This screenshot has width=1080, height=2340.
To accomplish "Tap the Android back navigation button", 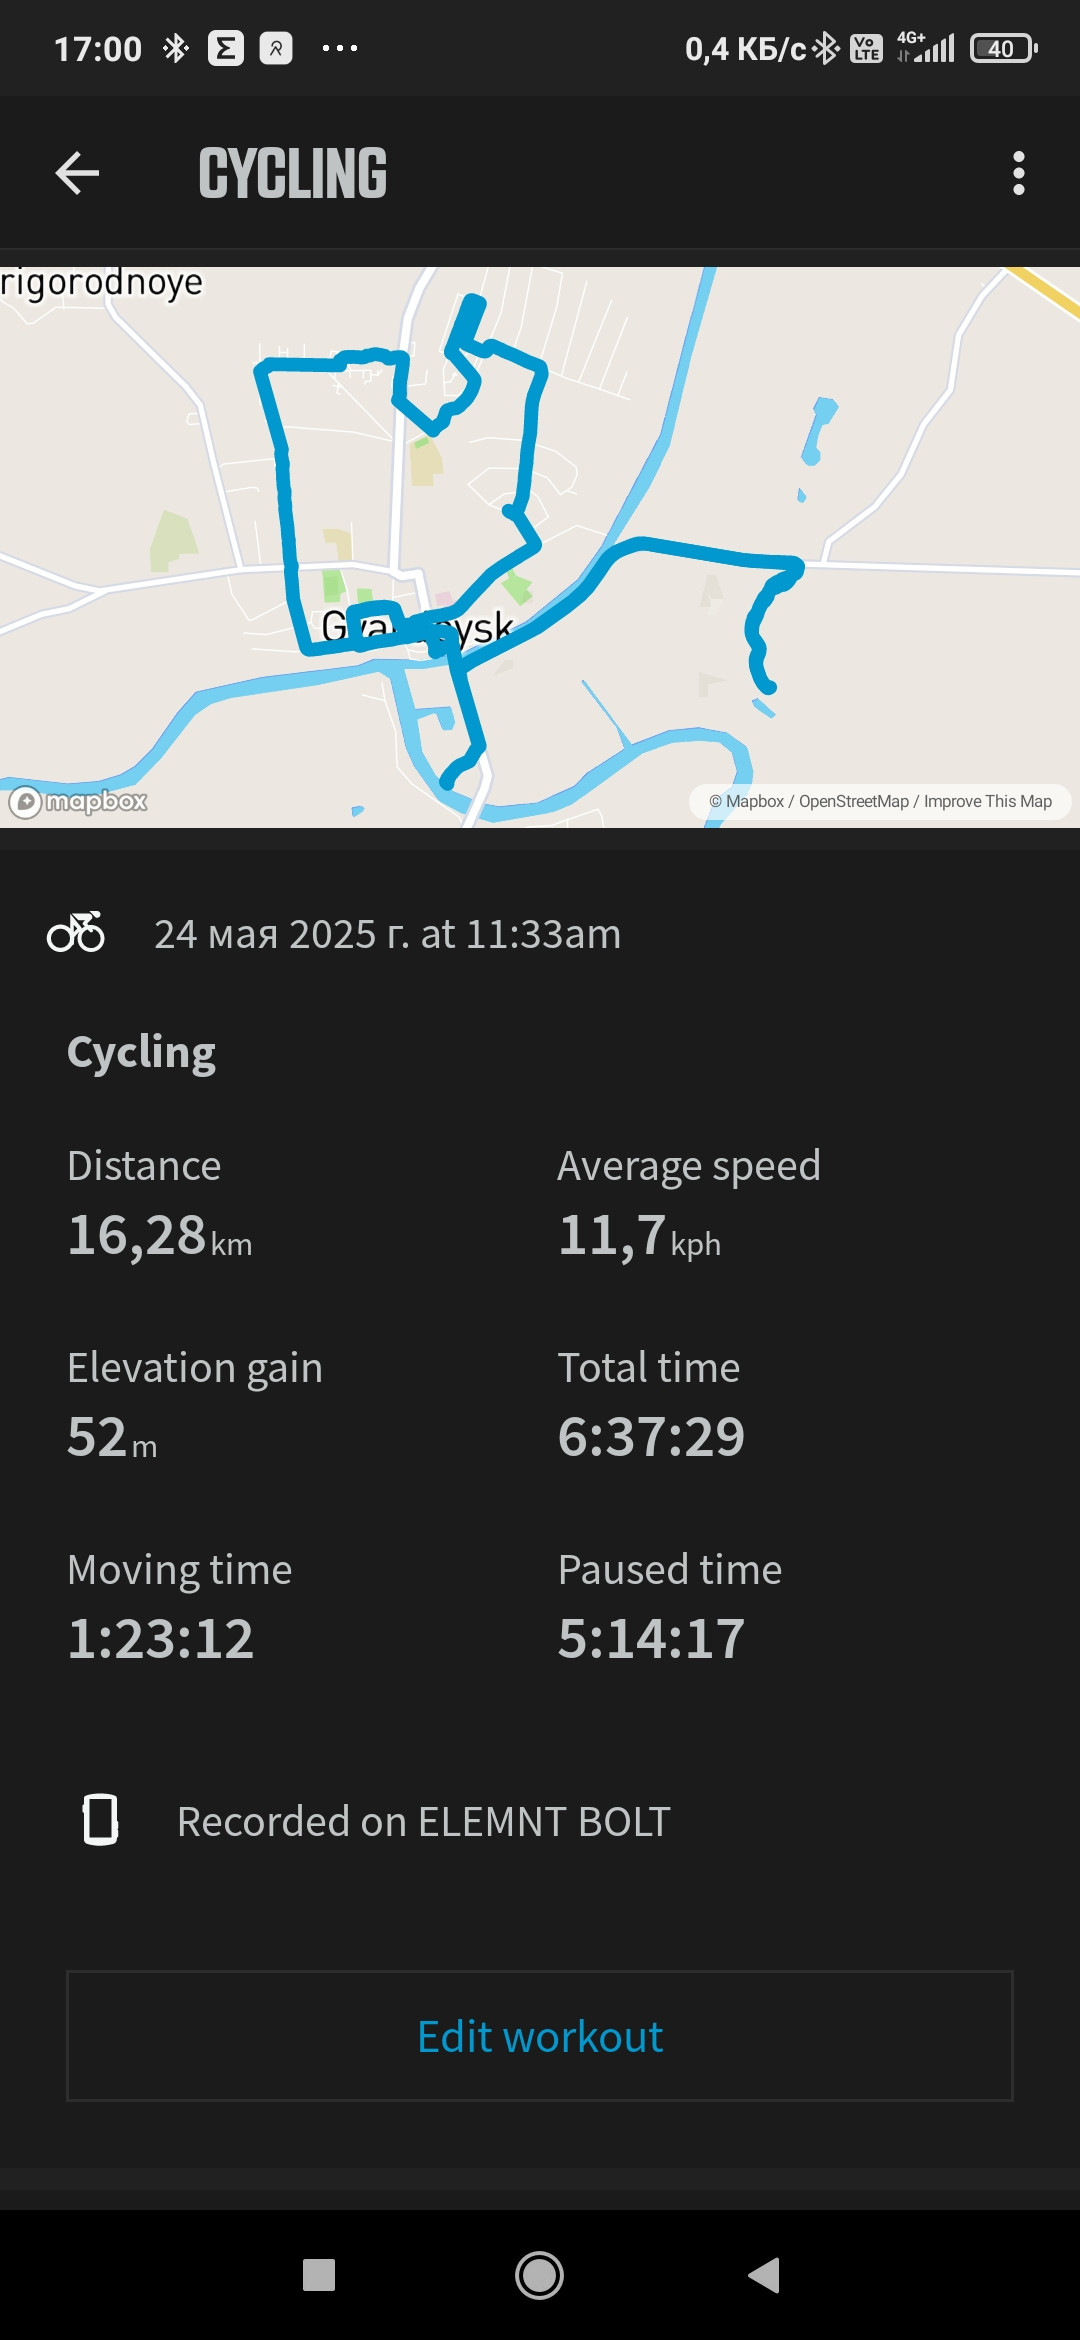I will pos(763,2275).
